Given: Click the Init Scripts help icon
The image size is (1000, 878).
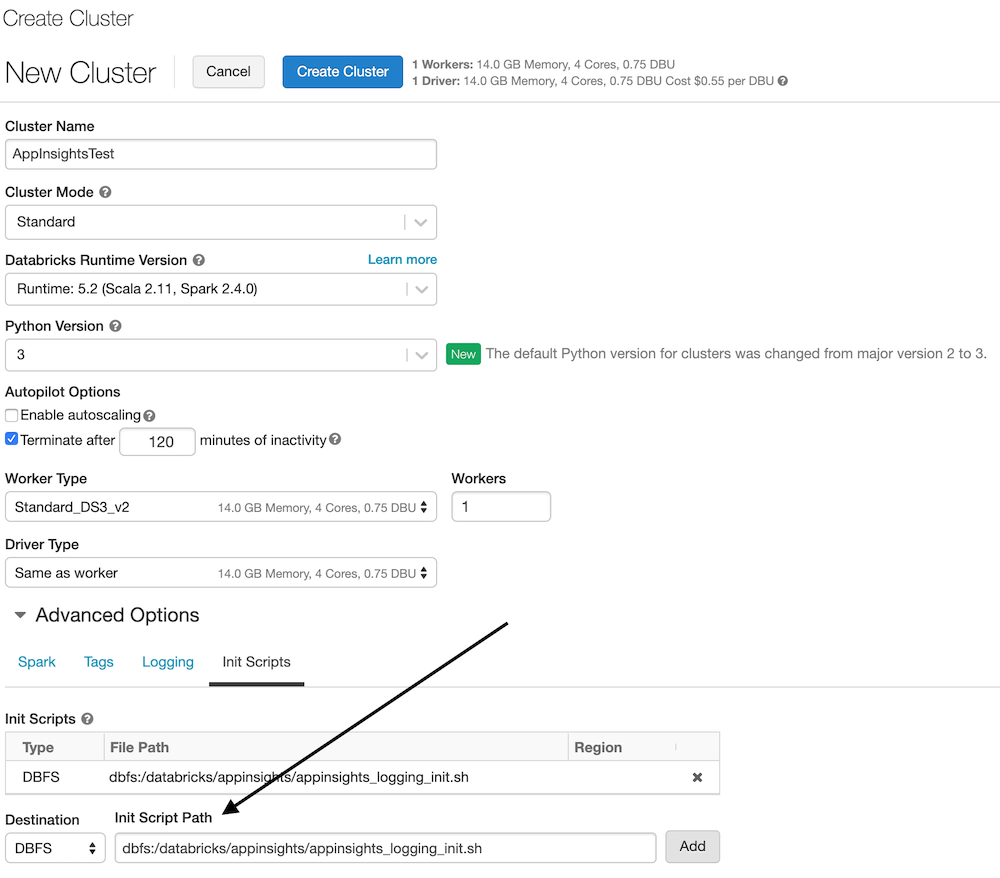Looking at the screenshot, I should pyautogui.click(x=87, y=719).
